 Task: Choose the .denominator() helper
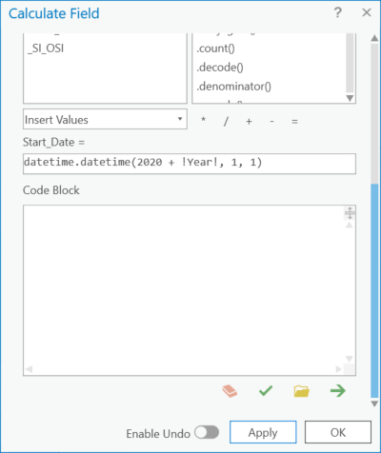click(234, 86)
